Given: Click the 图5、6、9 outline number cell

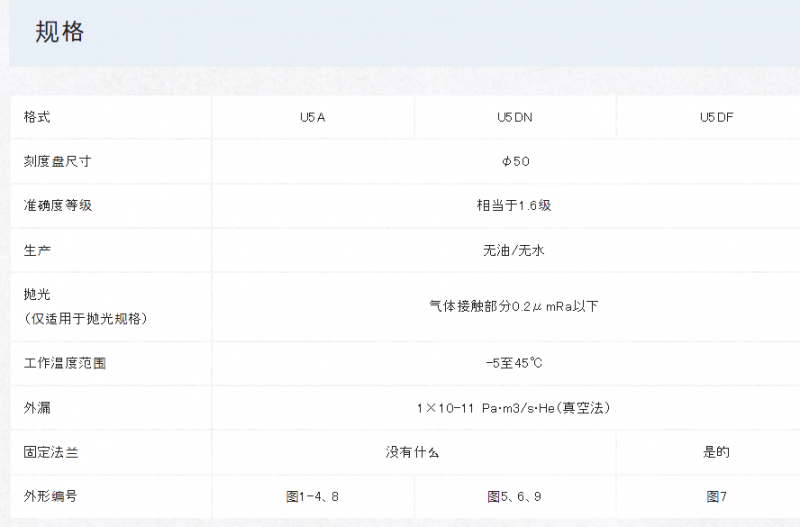Looking at the screenshot, I should point(514,496).
